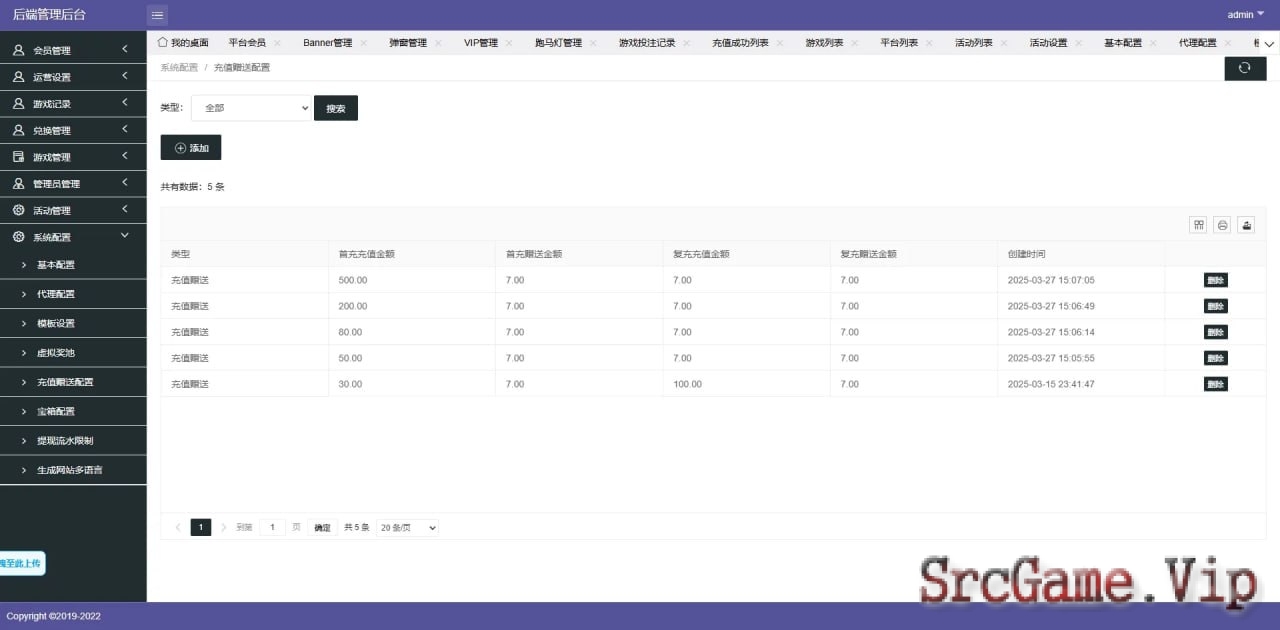Click the gear icon beside 系统配置
1280x630 pixels.
click(x=18, y=237)
